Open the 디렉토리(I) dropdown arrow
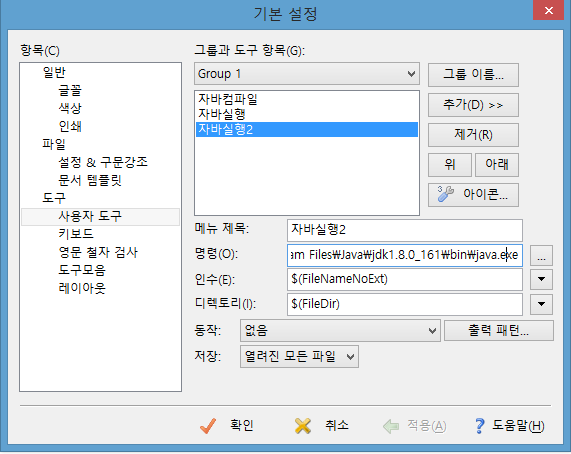The height and width of the screenshot is (454, 571). tap(541, 304)
